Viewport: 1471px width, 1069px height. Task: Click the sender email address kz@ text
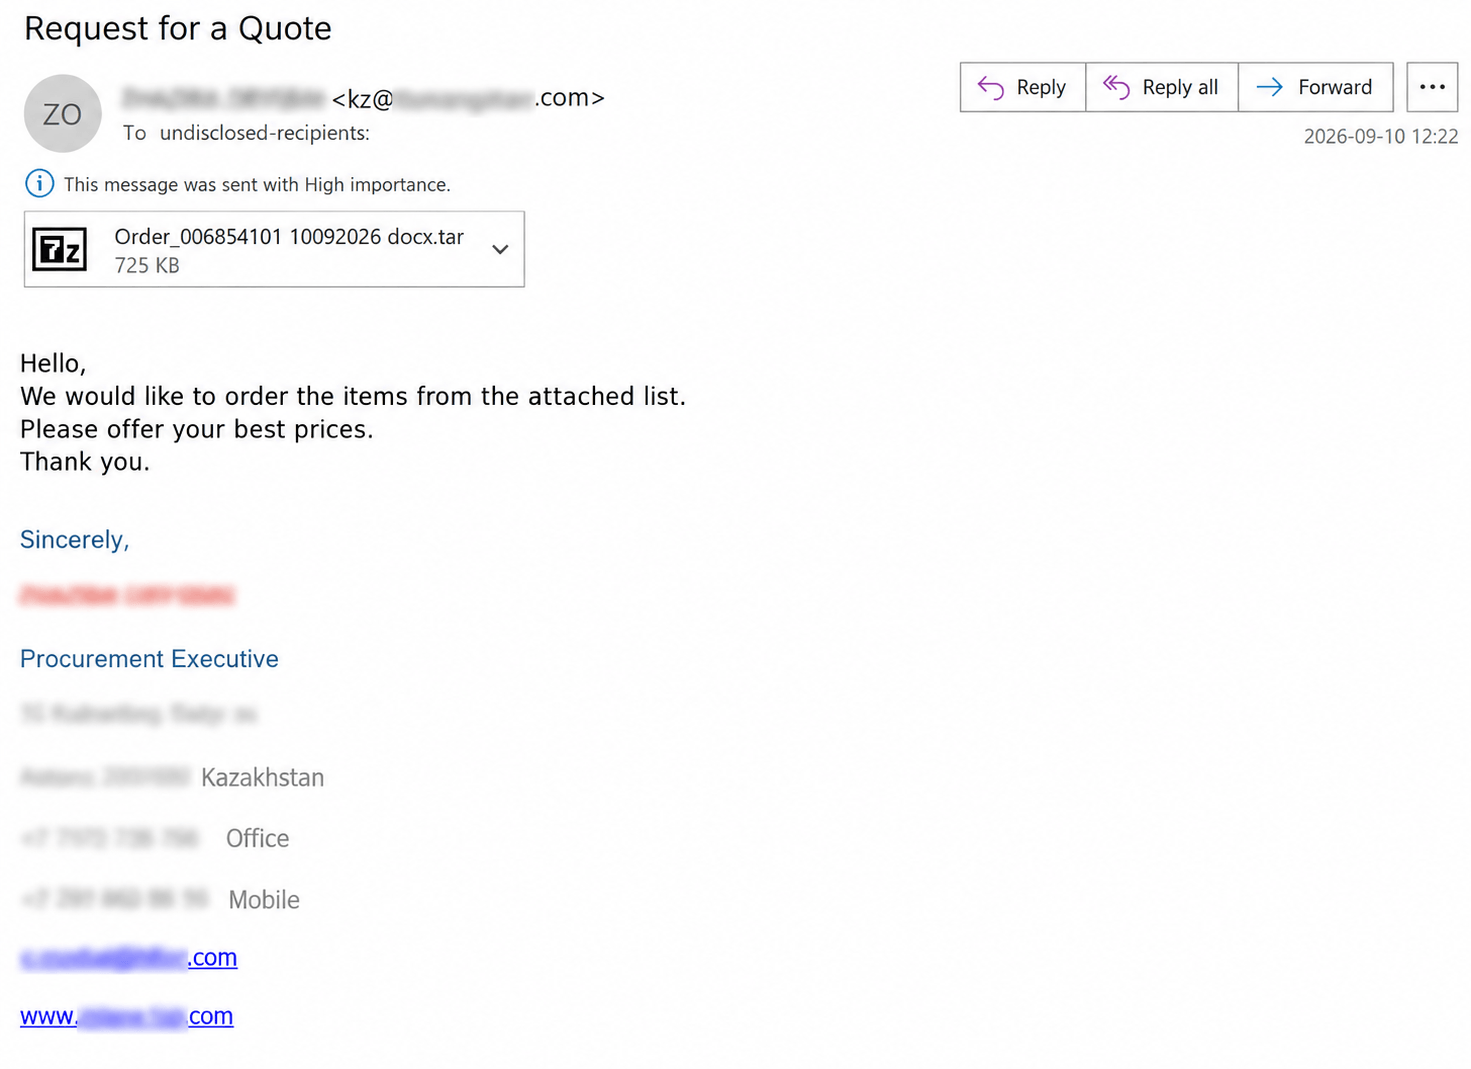tap(468, 98)
